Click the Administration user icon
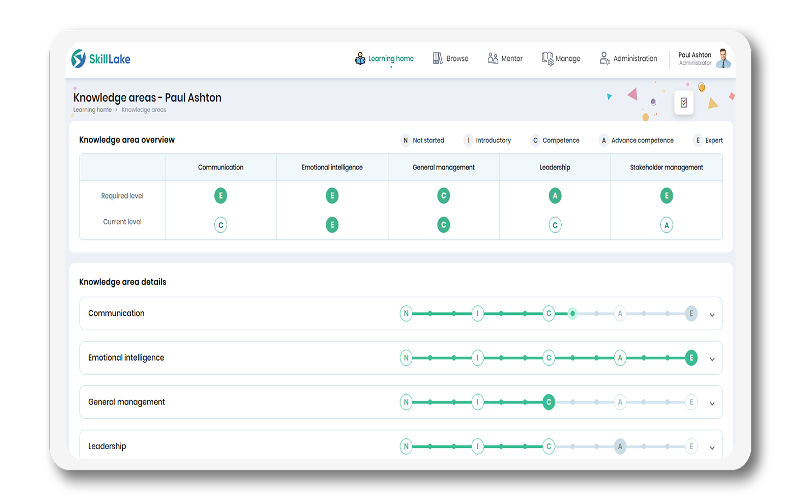 [604, 59]
